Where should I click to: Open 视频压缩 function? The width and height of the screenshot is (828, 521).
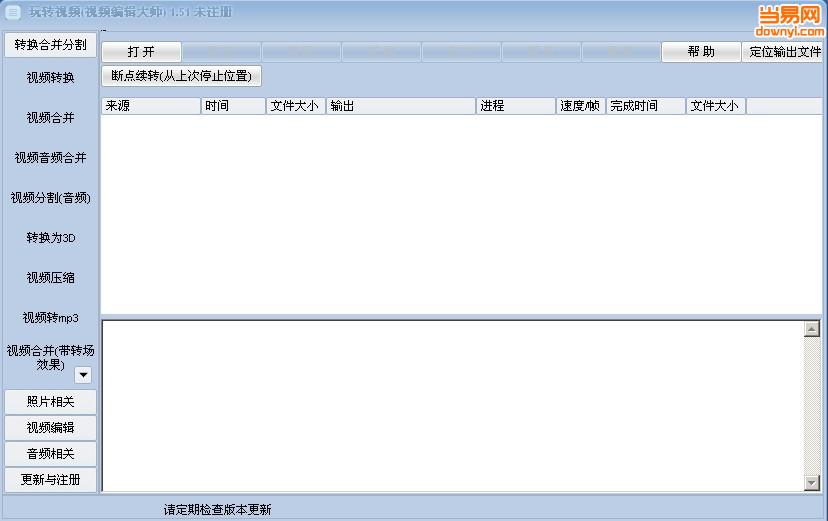coord(50,278)
